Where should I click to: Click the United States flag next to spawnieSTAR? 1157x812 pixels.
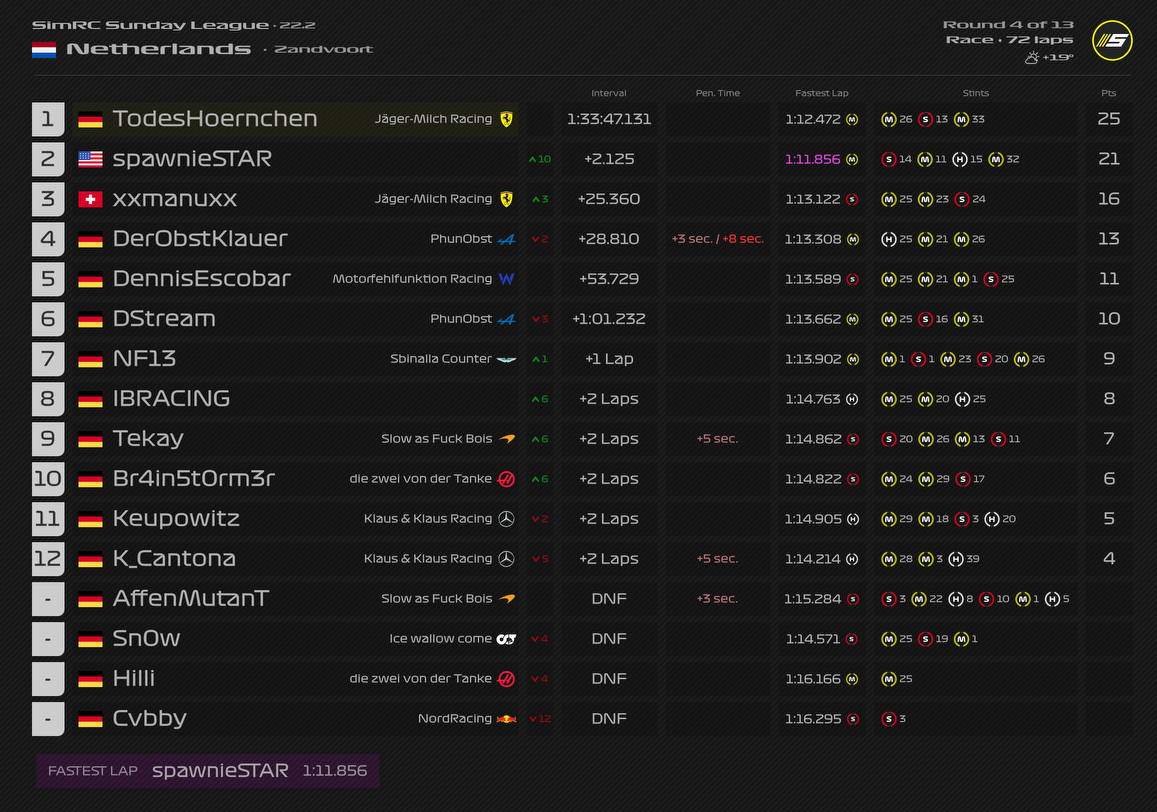point(91,159)
